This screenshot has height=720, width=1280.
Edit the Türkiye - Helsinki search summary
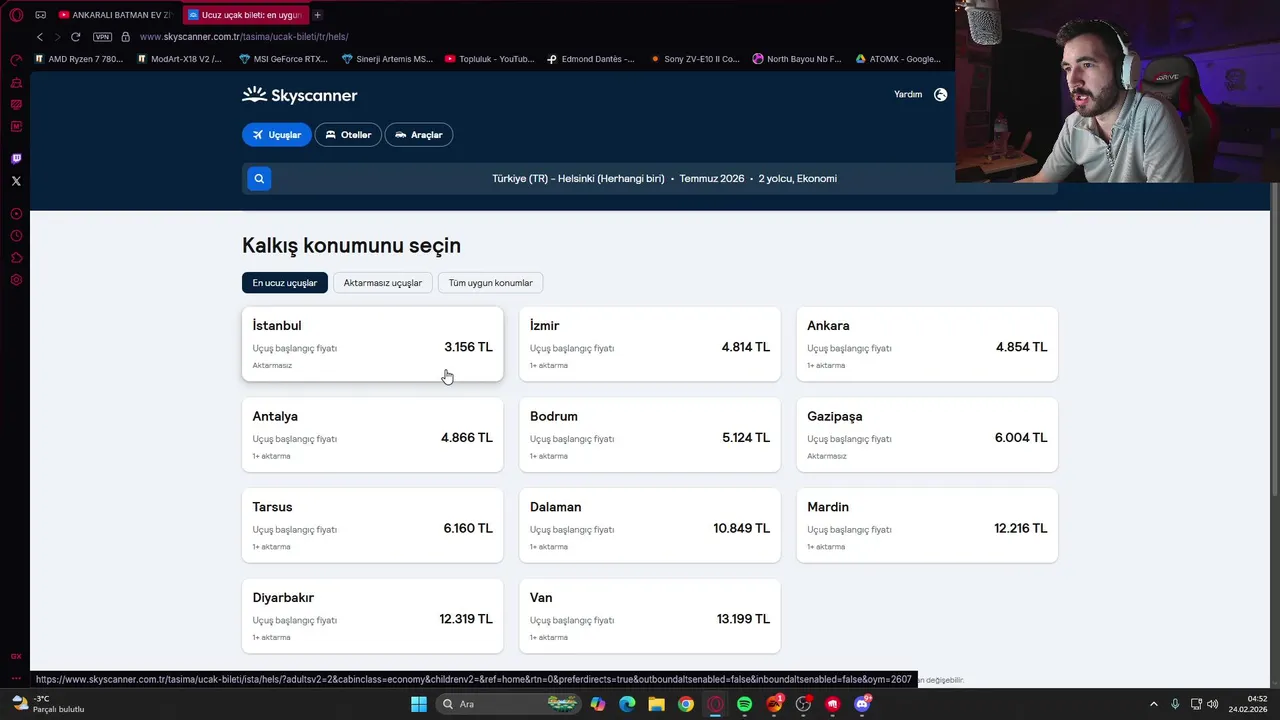(664, 179)
